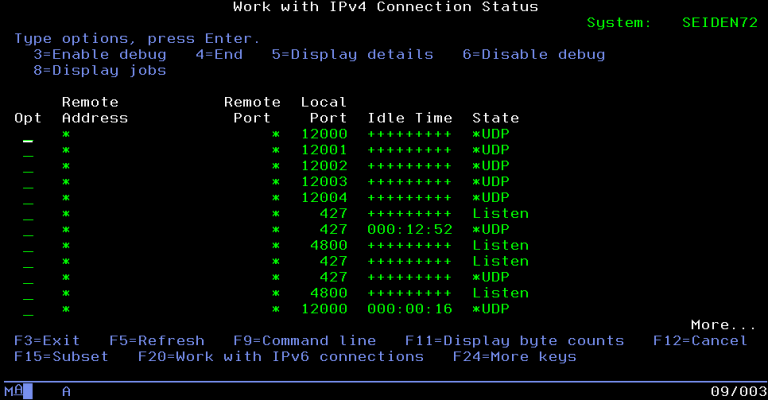Click the MA session indicator in status line
The height and width of the screenshot is (400, 768).
(x=14, y=391)
